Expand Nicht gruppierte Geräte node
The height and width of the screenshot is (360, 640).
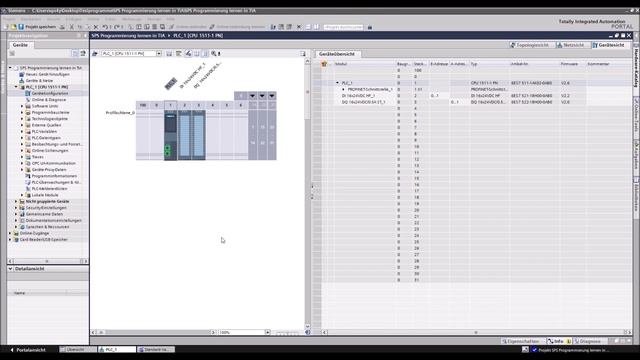[x=16, y=201]
